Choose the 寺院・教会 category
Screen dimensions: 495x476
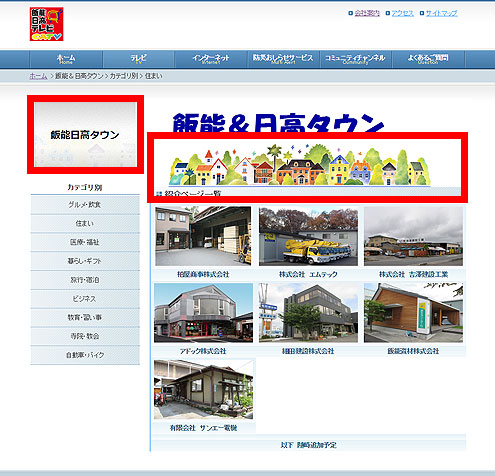85,336
